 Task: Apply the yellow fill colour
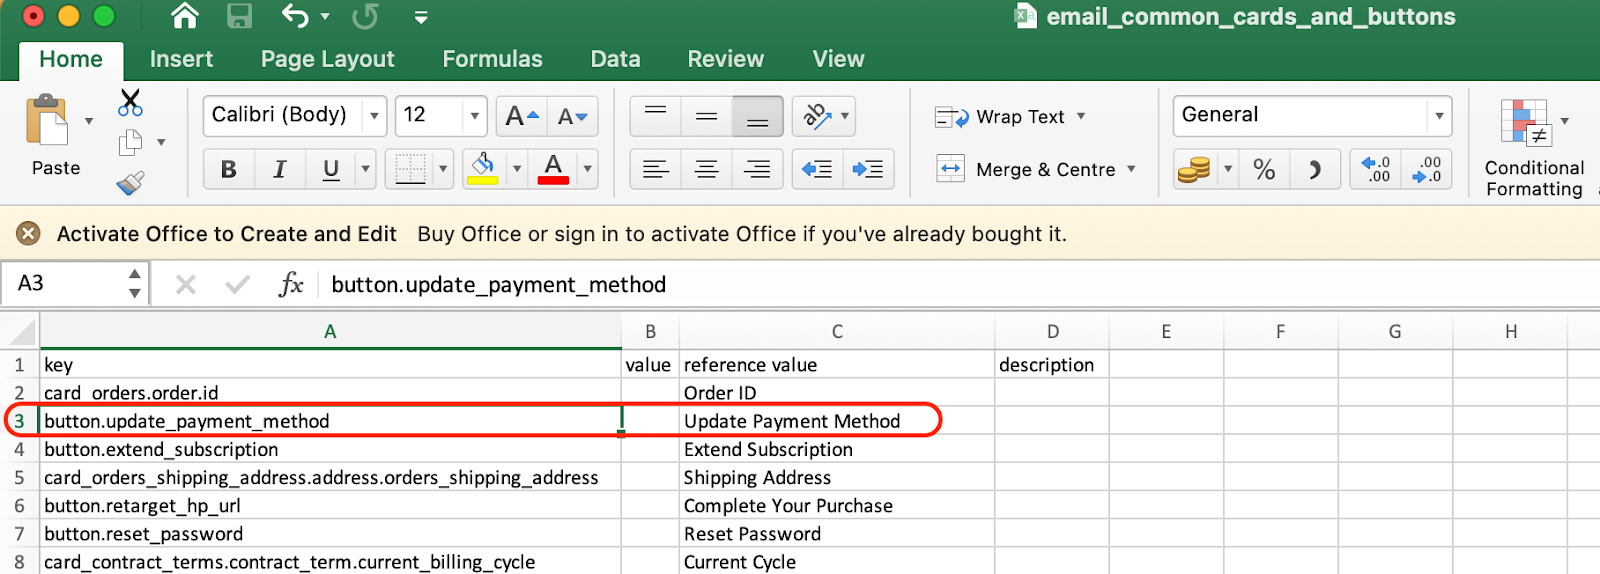[x=483, y=169]
